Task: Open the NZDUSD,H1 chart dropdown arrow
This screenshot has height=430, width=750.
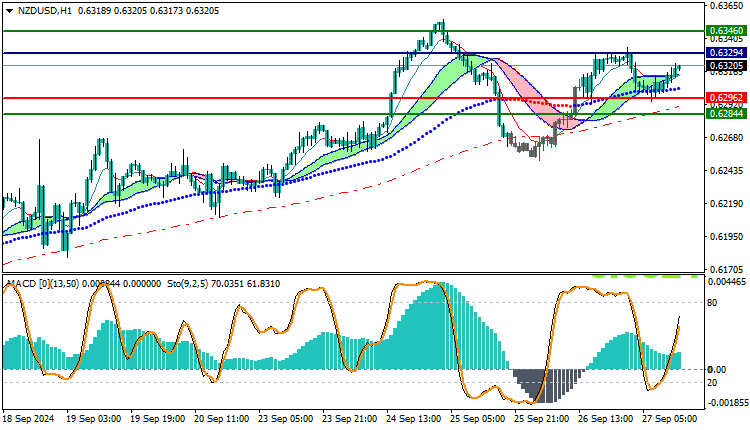Action: click(x=10, y=11)
